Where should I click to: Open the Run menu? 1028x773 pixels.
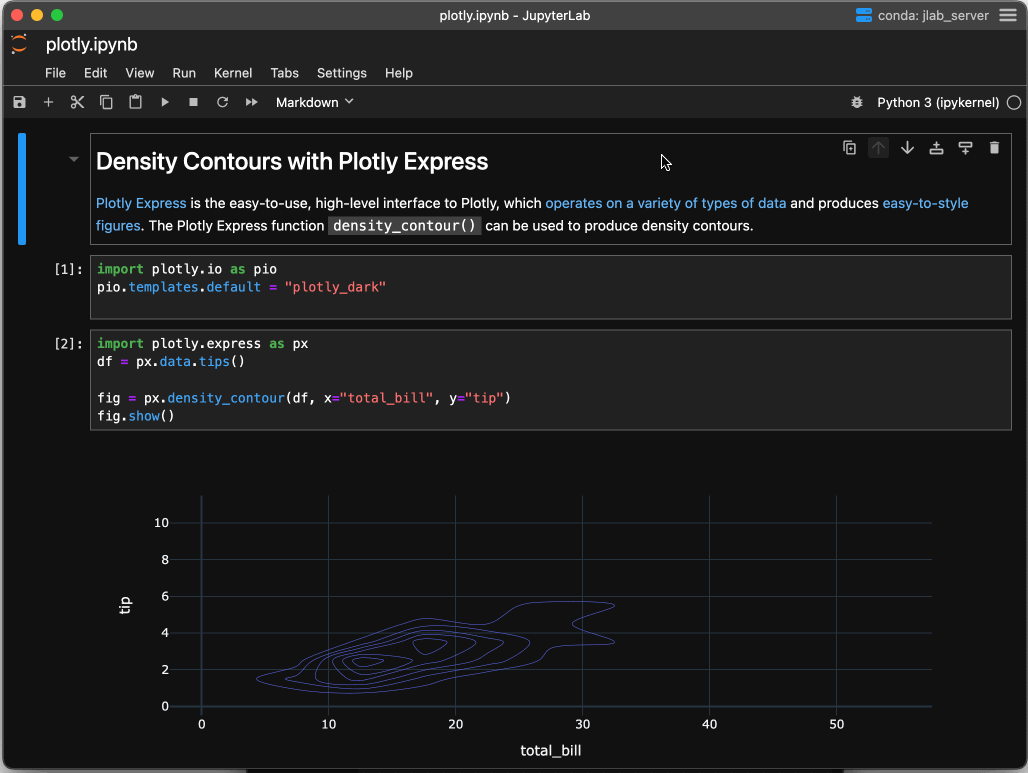[x=184, y=73]
